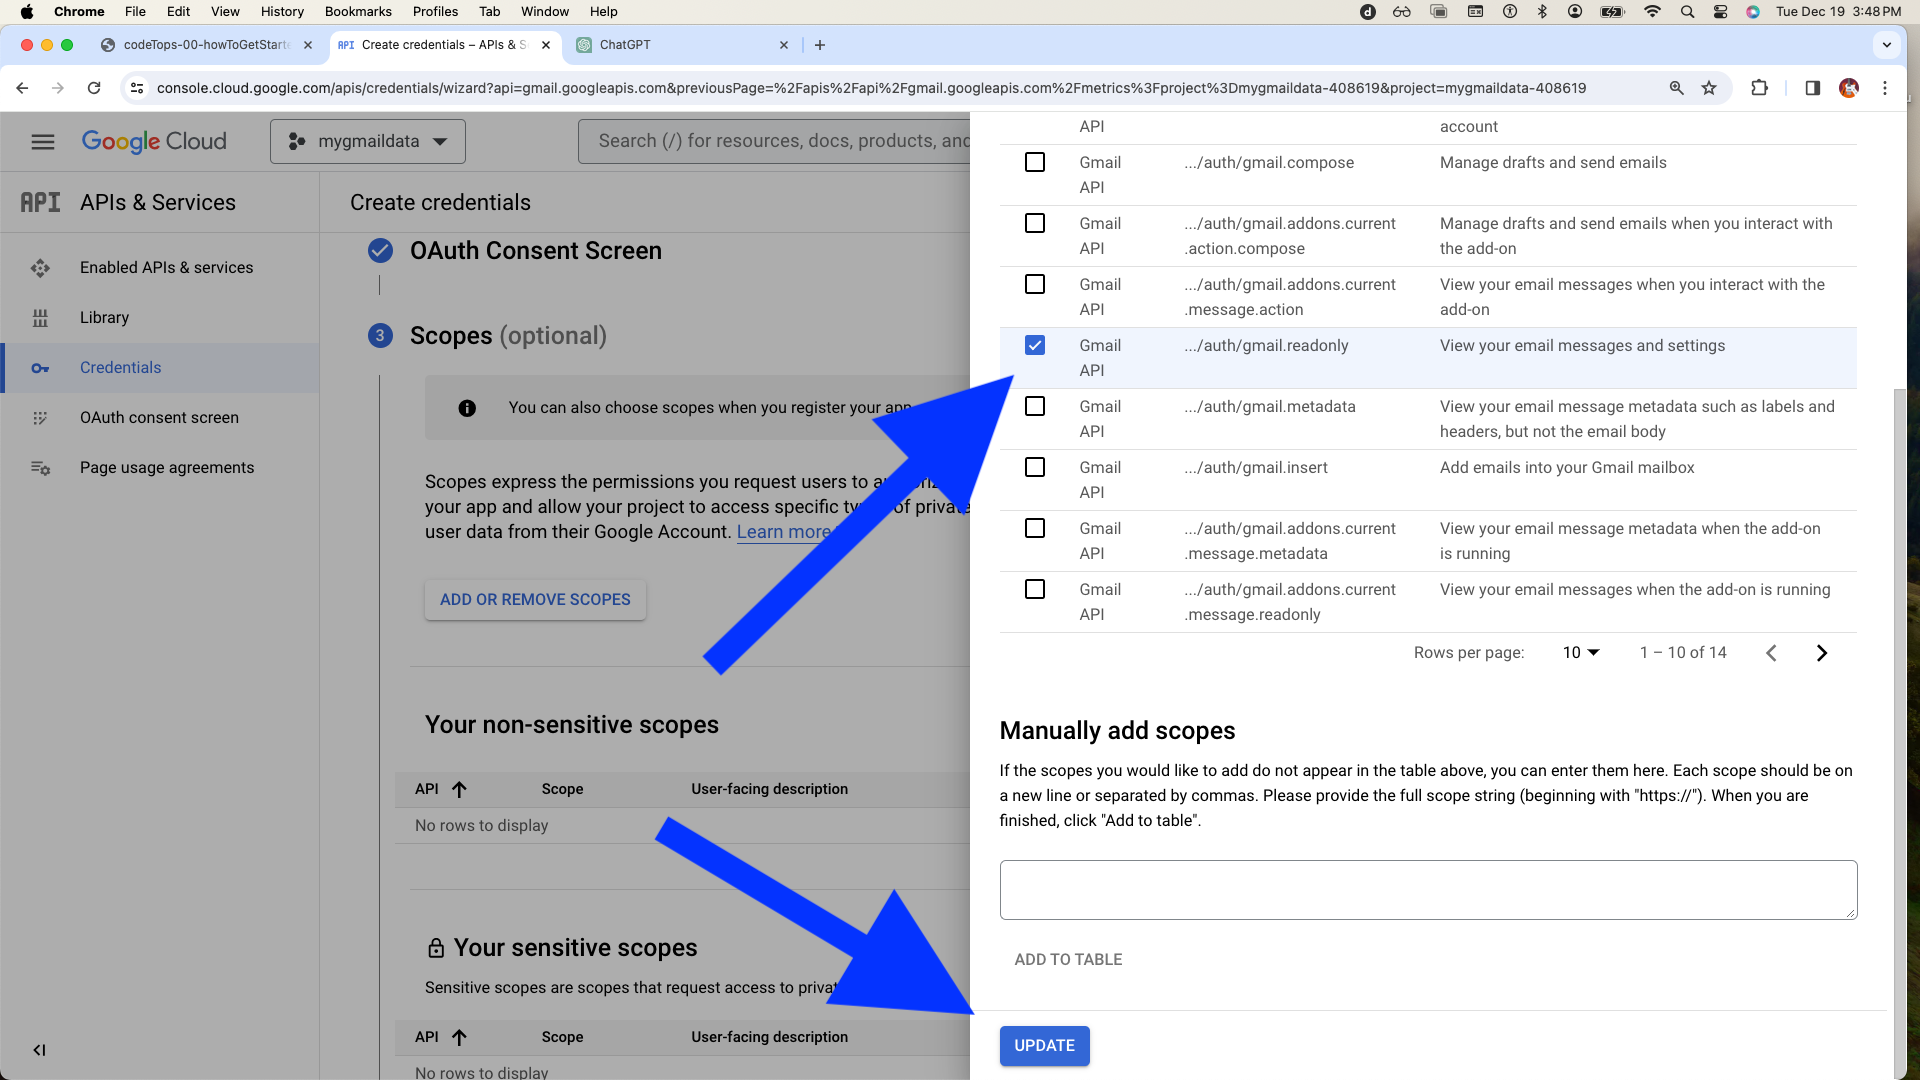Screen dimensions: 1920x1080
Task: Click the zoom magnifier icon in address bar
Action: (x=1677, y=88)
